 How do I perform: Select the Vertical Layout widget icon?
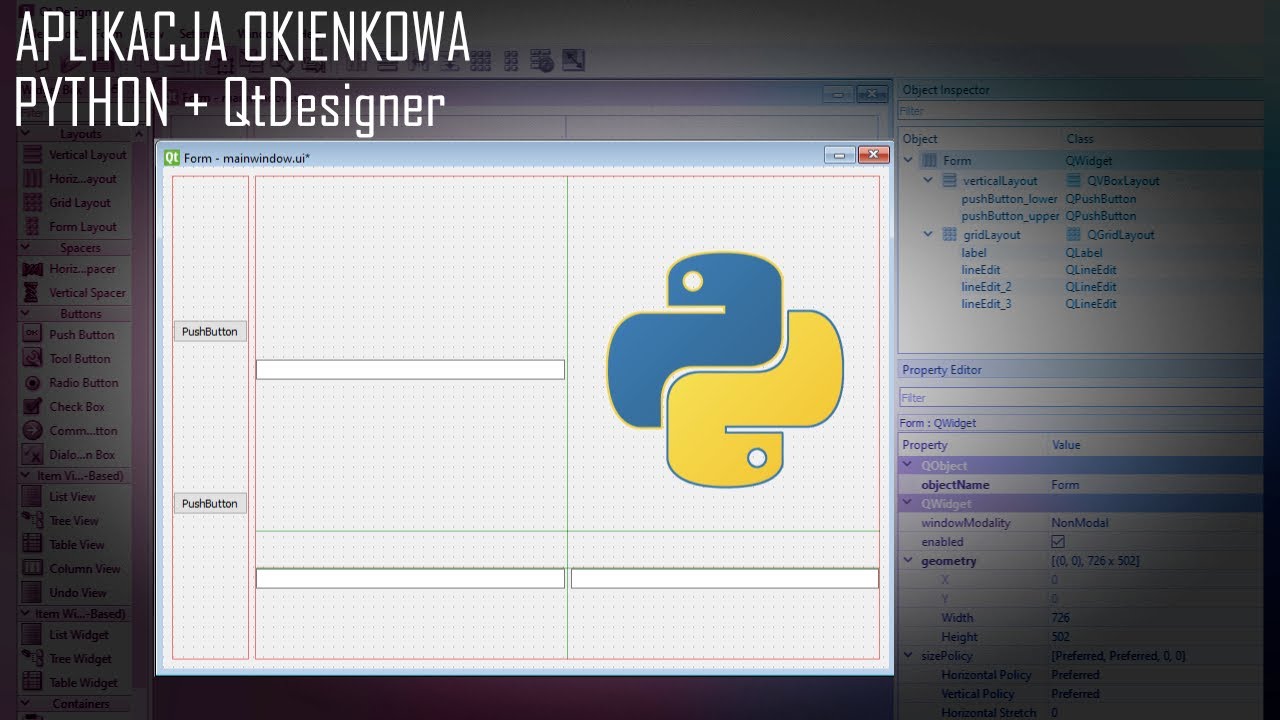[32, 155]
